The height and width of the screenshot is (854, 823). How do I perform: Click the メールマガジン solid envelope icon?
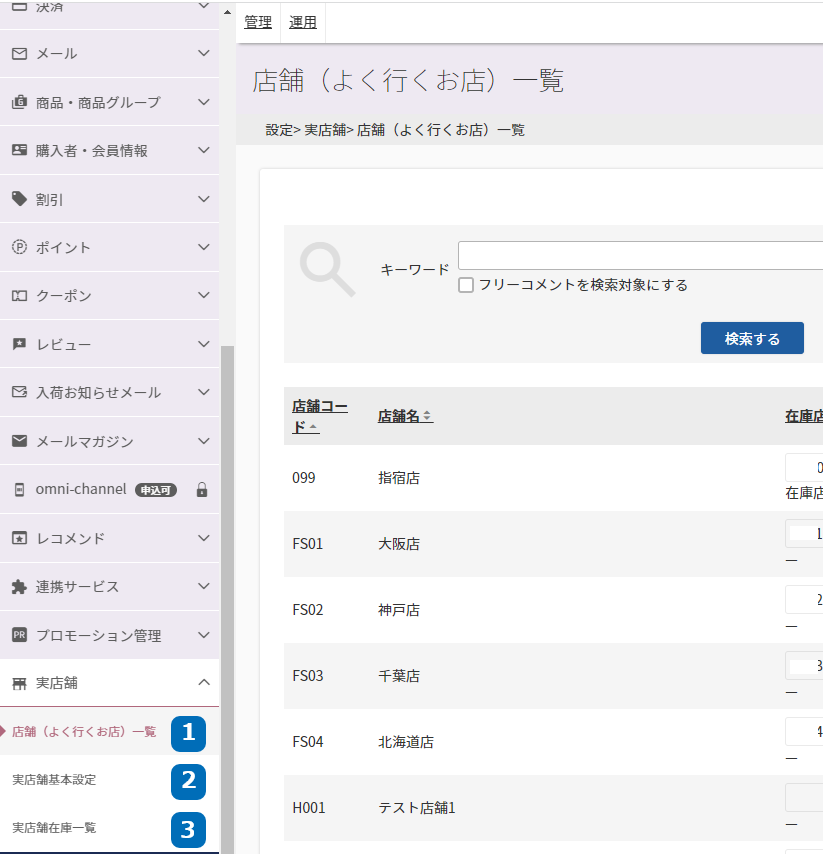tap(19, 441)
